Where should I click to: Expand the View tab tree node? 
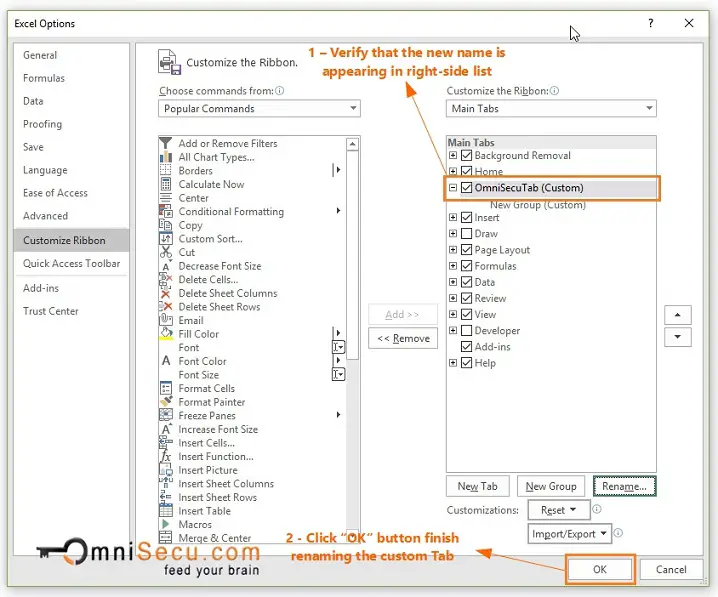coord(453,314)
